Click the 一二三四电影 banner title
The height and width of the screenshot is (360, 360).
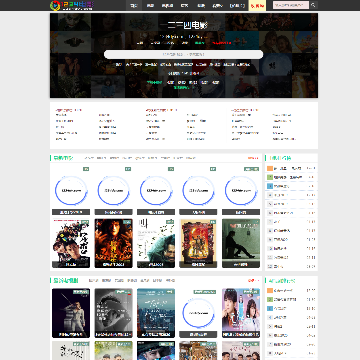pyautogui.click(x=184, y=26)
